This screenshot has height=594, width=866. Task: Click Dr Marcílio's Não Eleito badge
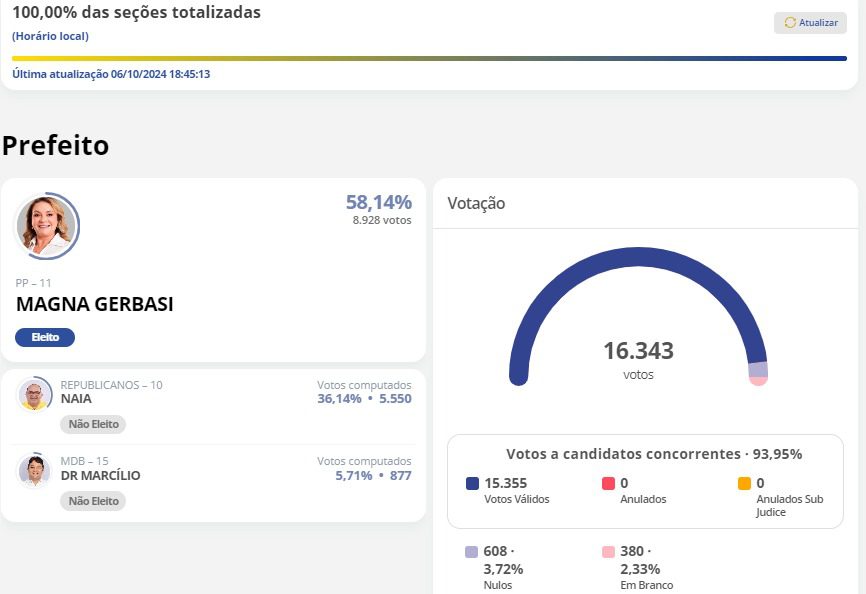(x=93, y=501)
